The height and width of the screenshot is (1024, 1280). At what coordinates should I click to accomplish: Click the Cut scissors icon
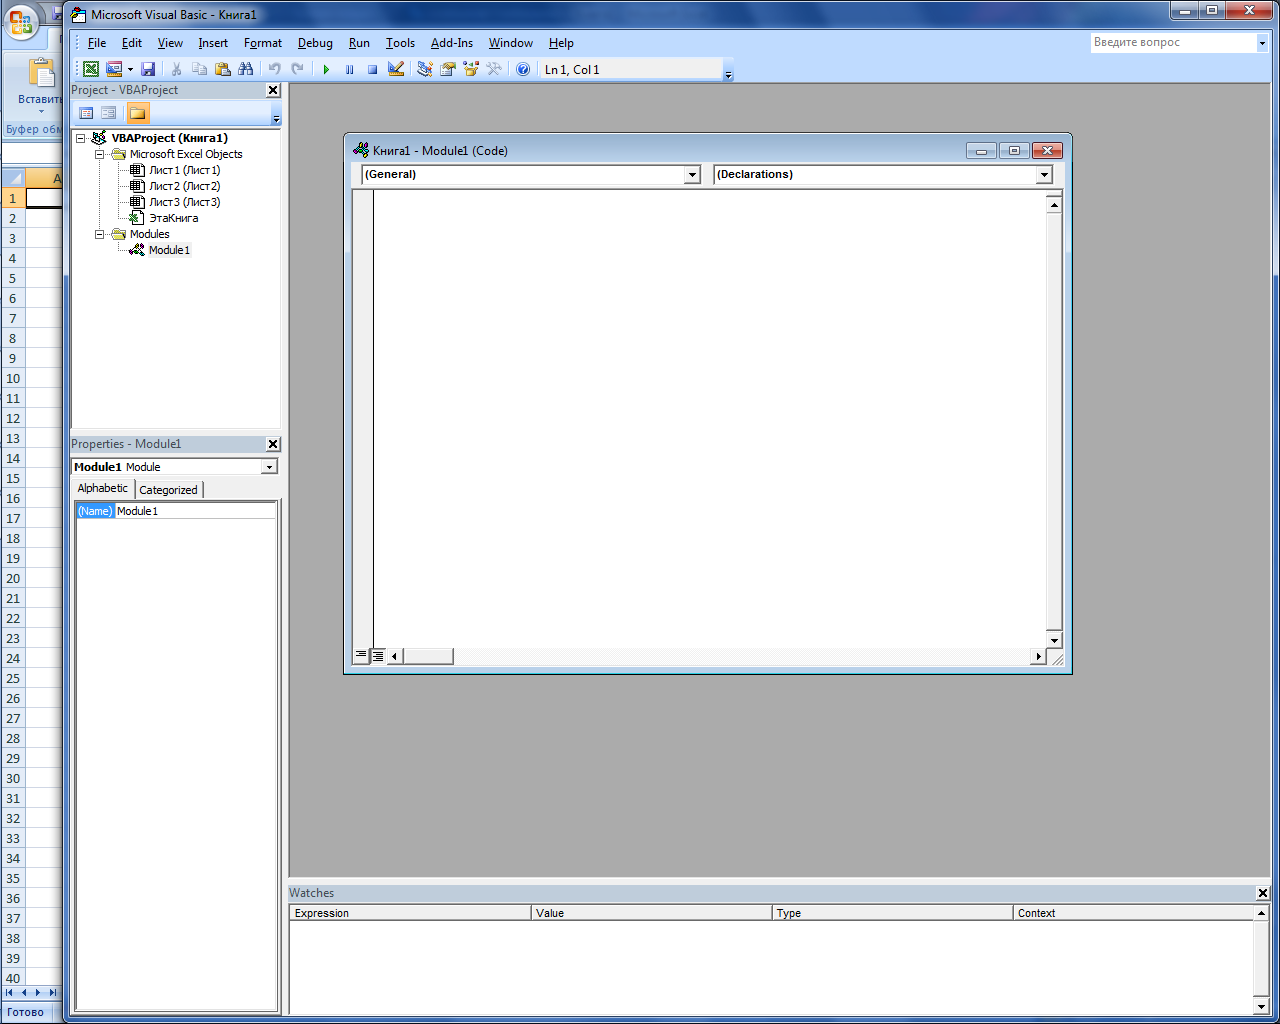[176, 69]
